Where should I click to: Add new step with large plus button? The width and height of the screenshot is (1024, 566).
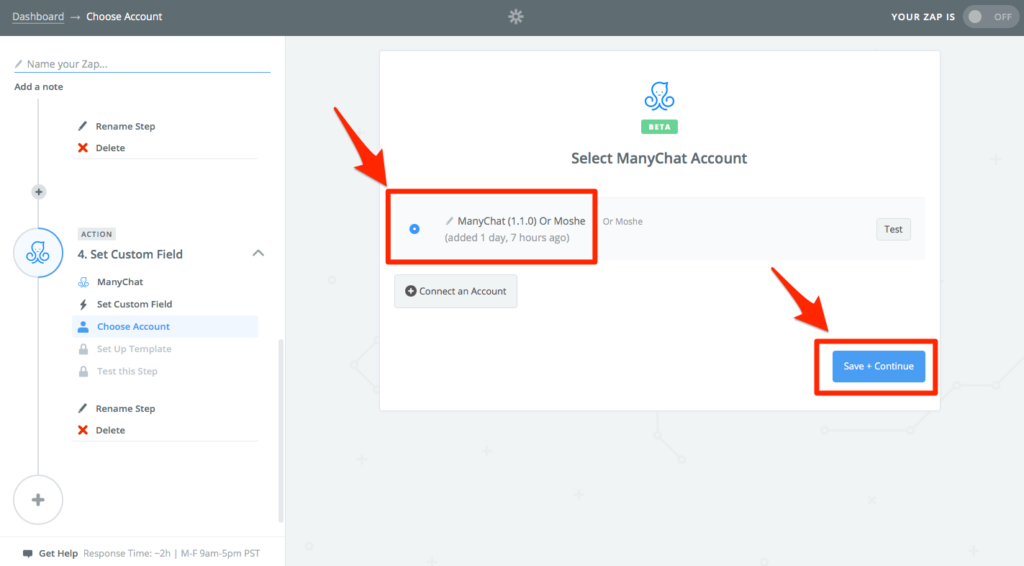tap(38, 500)
